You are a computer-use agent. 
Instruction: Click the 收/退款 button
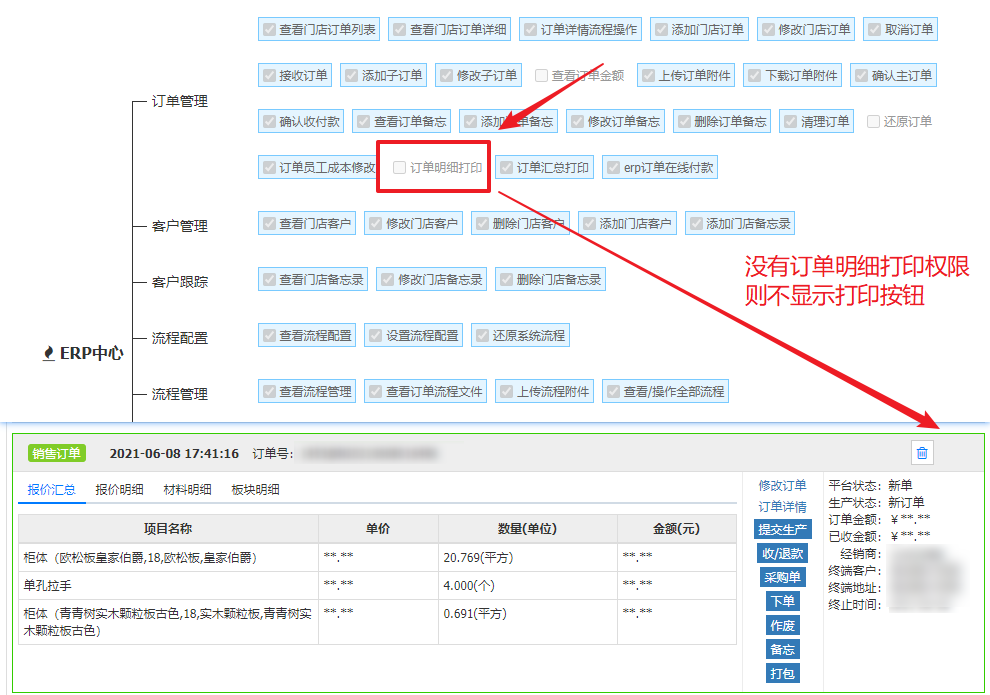pyautogui.click(x=782, y=553)
